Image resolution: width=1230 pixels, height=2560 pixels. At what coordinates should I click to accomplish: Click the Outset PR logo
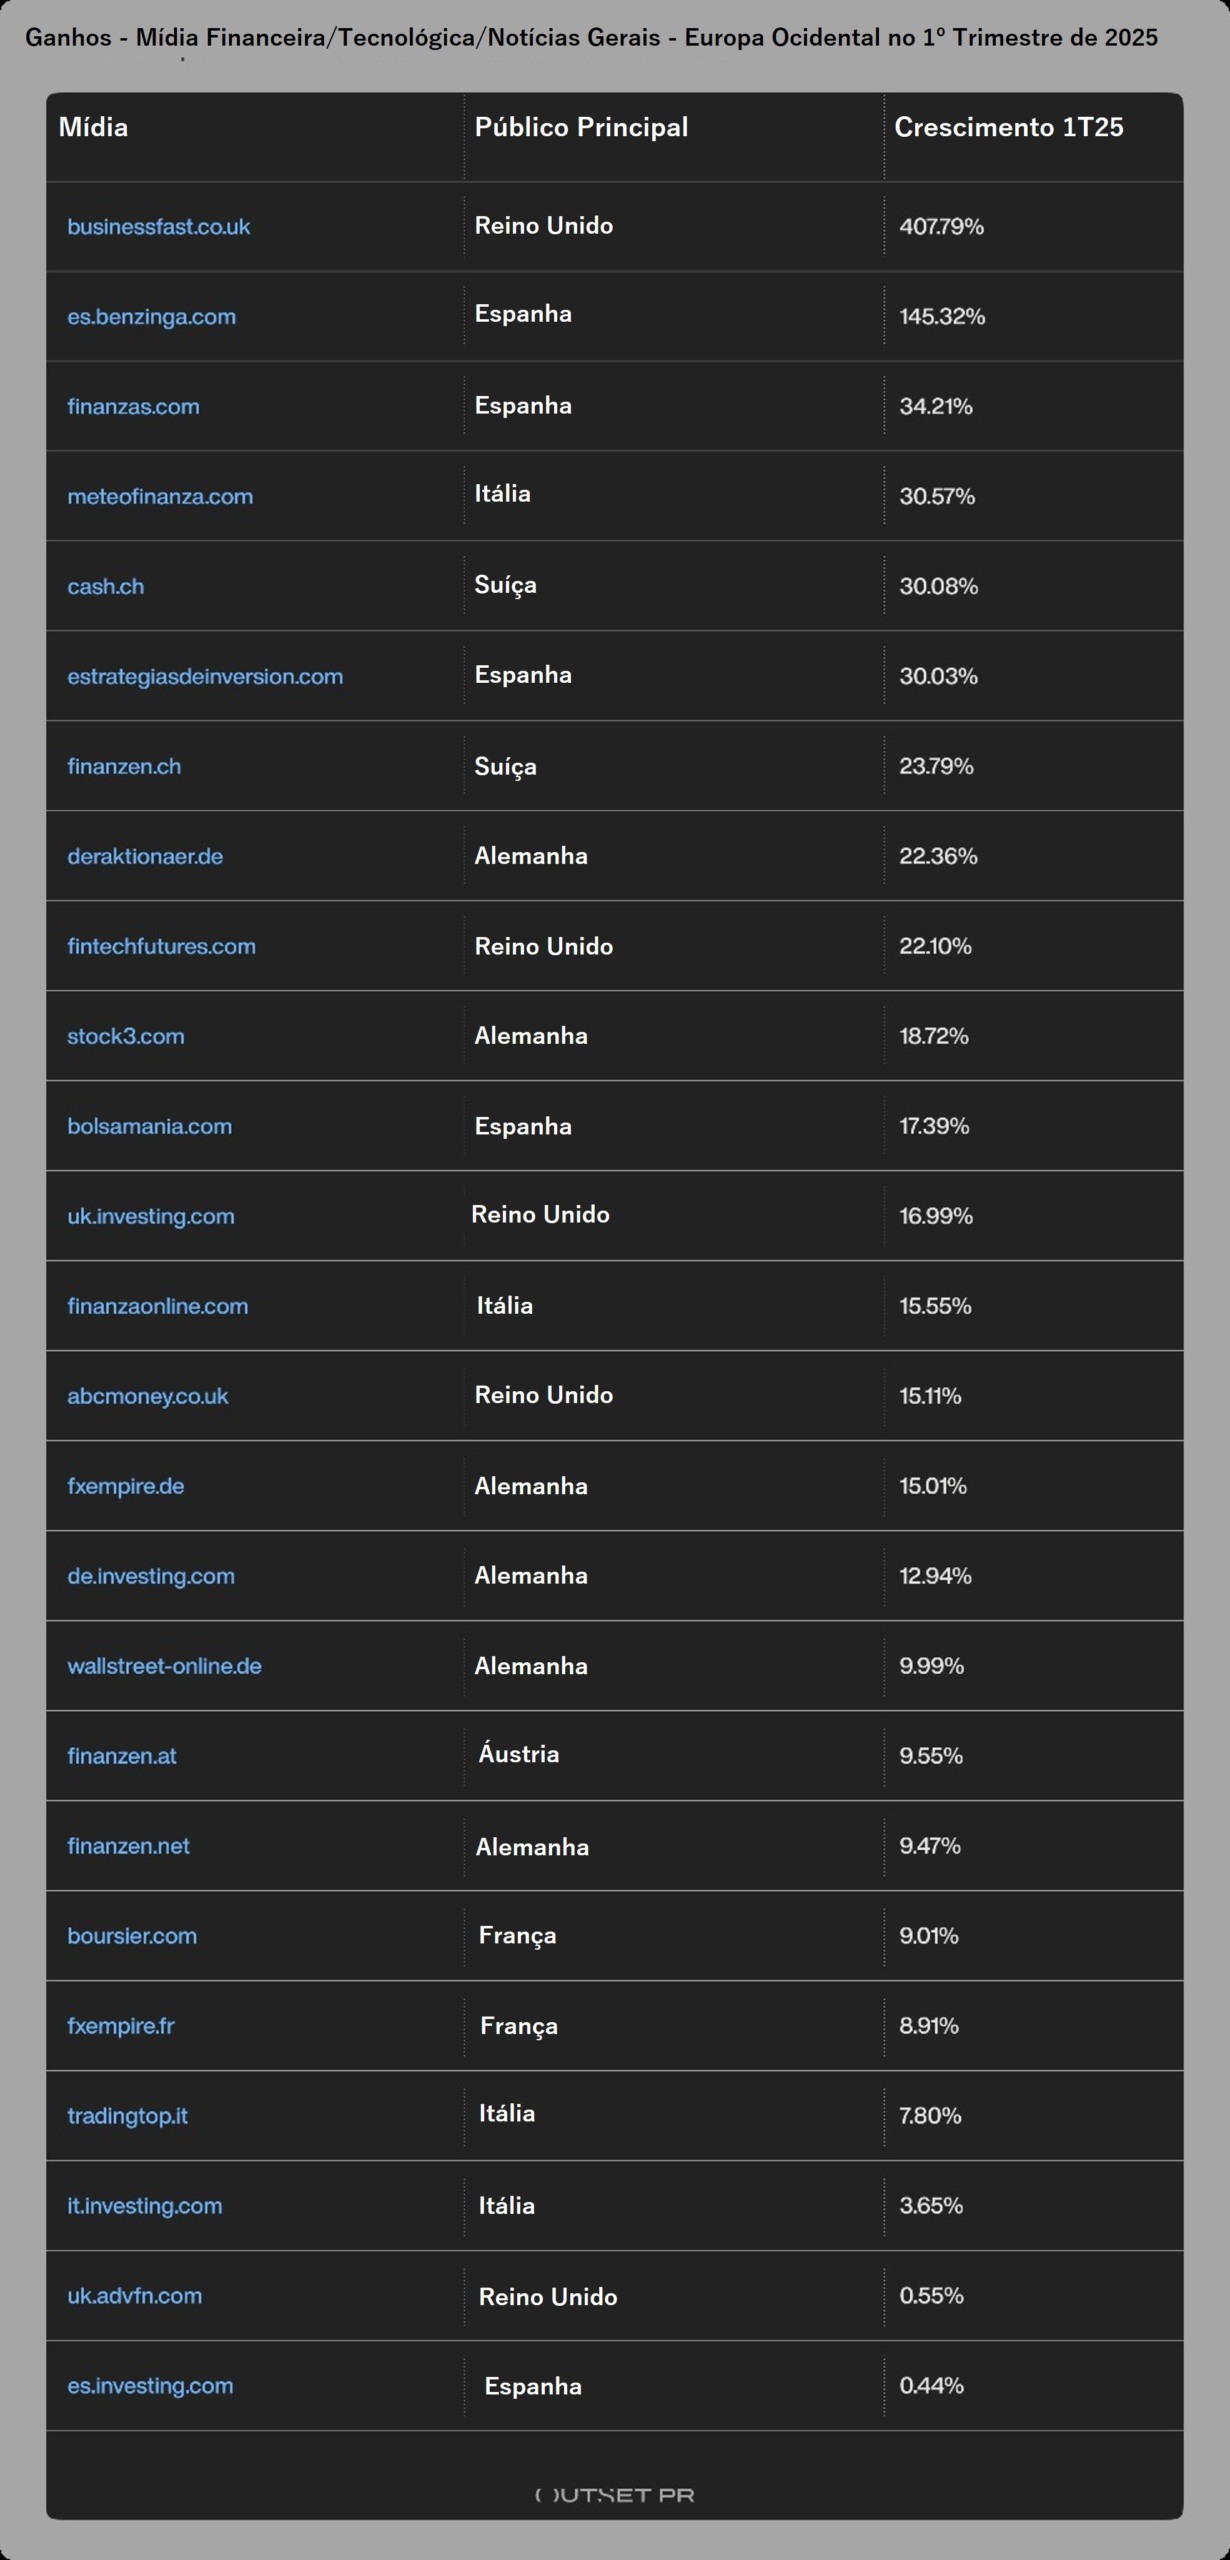click(614, 2495)
